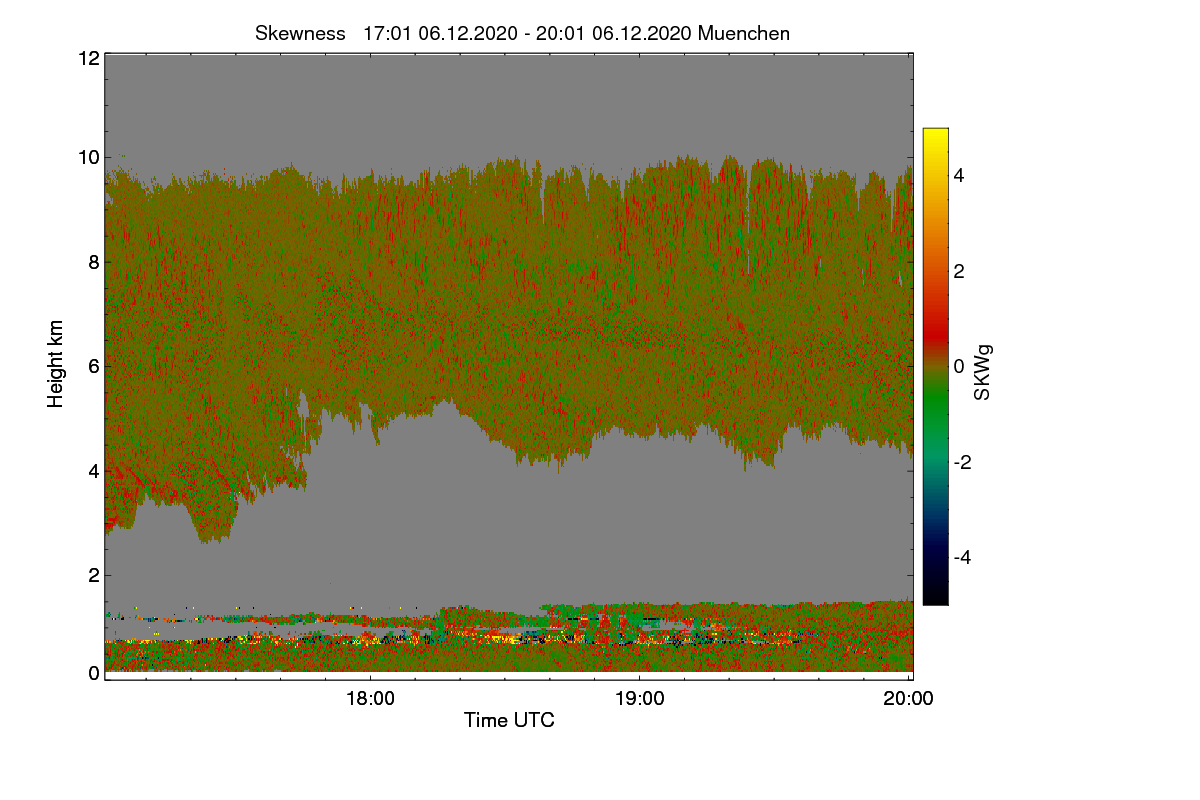
Task: Click the black bottom of the colorbar
Action: (935, 592)
